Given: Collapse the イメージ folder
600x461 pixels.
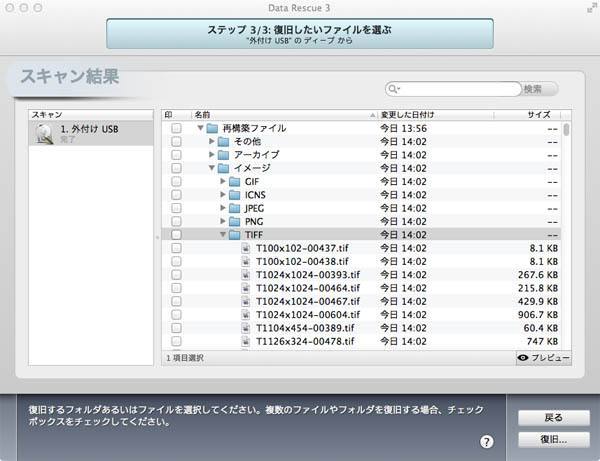Looking at the screenshot, I should 211,169.
